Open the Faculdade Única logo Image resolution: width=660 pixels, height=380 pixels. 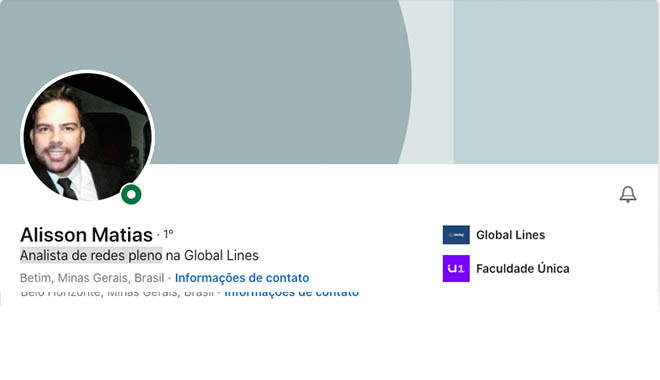[456, 268]
